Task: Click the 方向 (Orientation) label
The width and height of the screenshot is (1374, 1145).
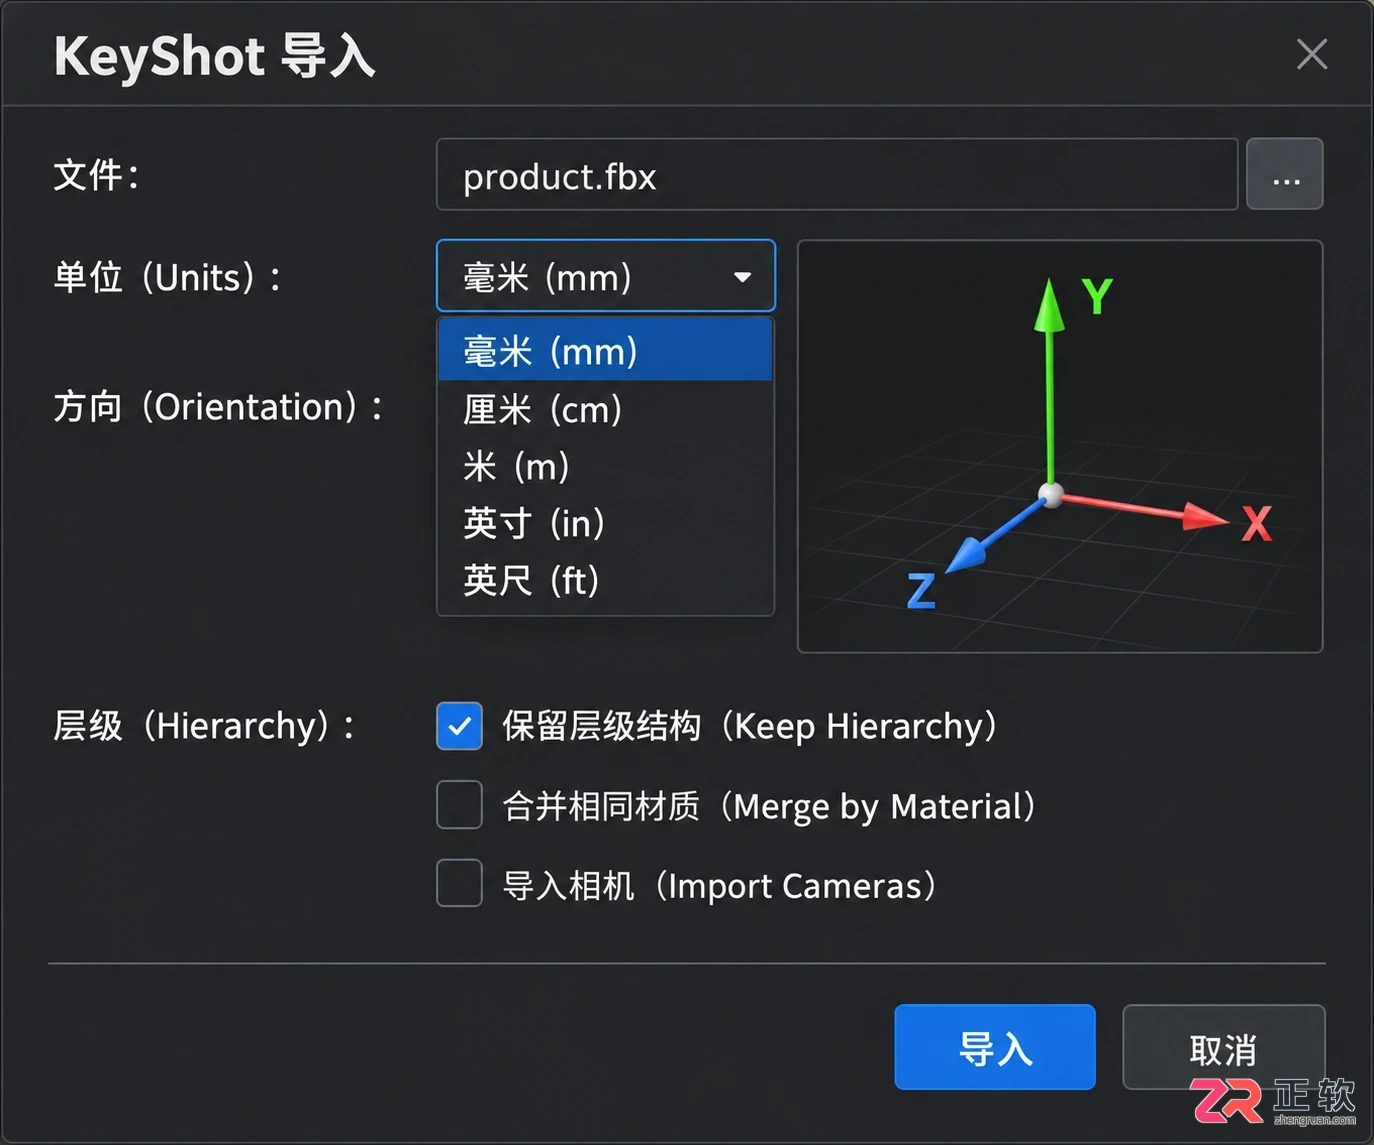Action: click(218, 407)
